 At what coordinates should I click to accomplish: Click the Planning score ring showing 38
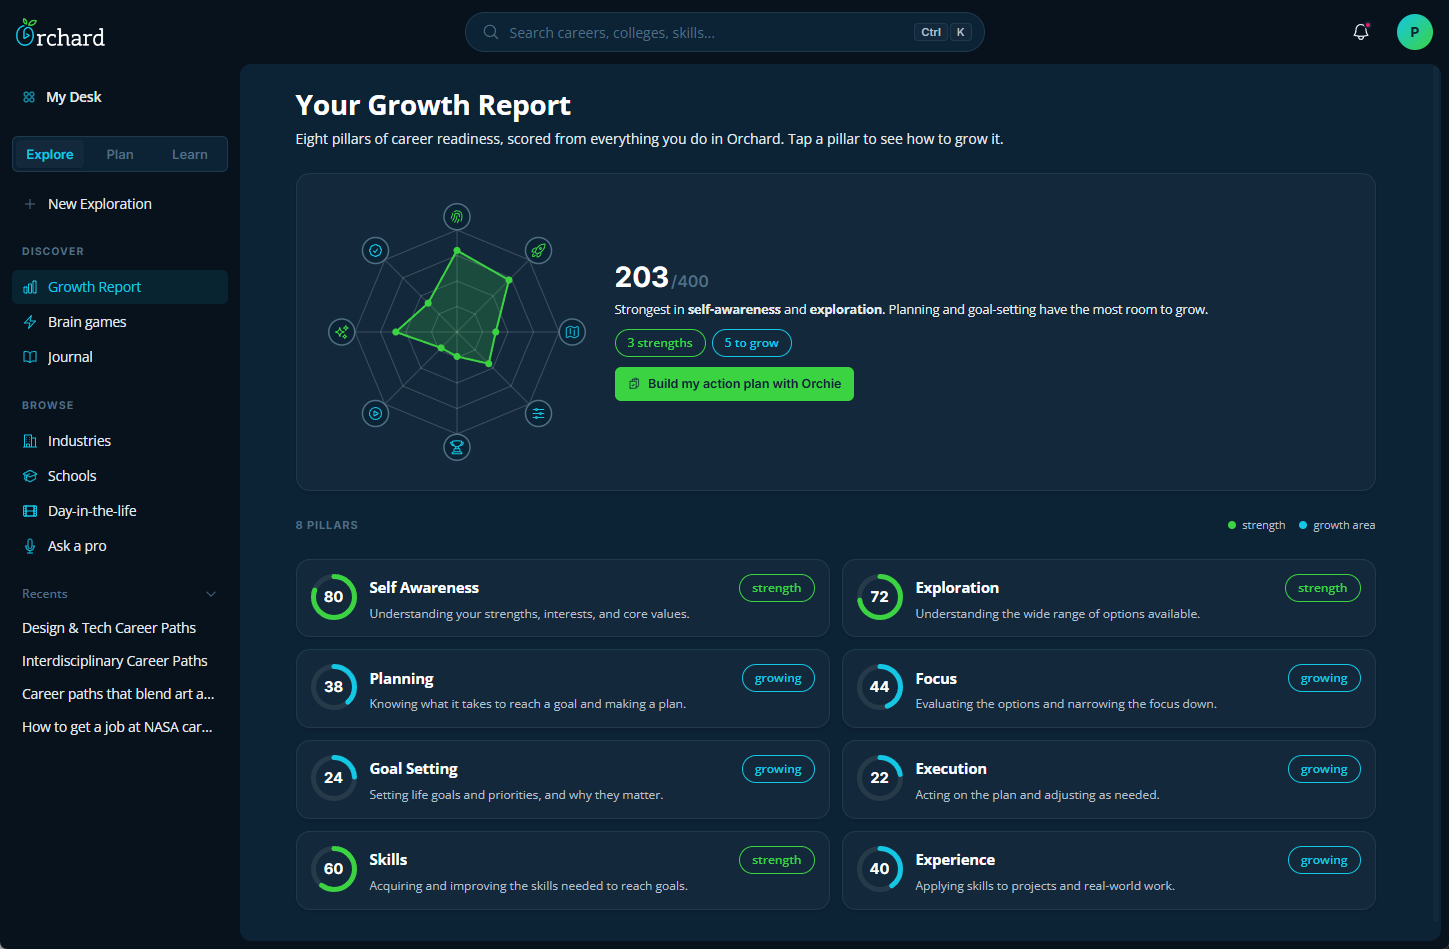334,687
